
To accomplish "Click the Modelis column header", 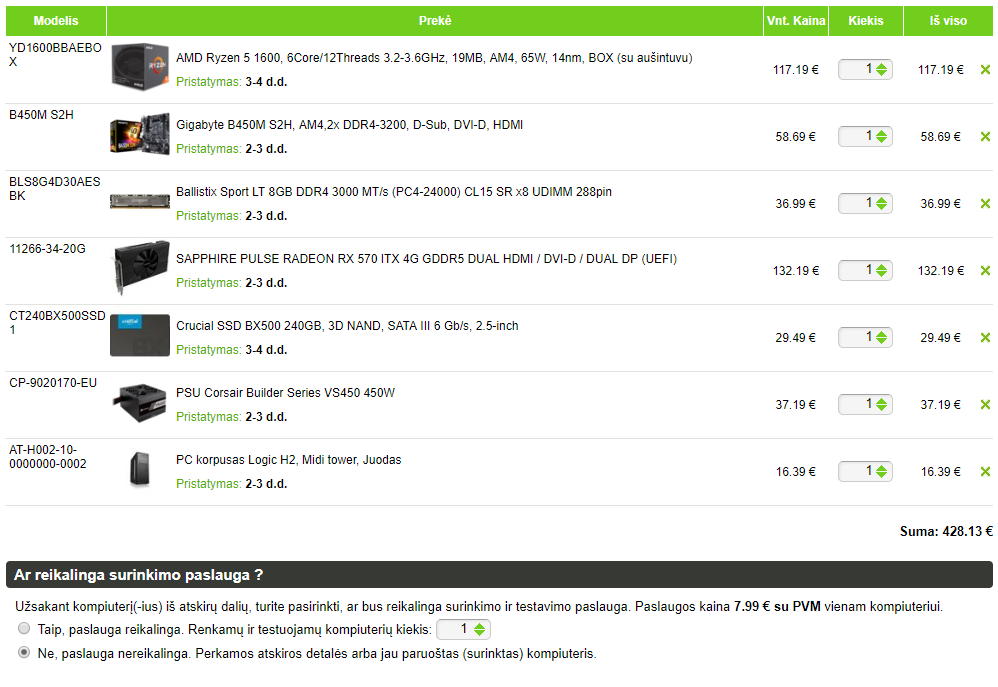I will tap(56, 21).
